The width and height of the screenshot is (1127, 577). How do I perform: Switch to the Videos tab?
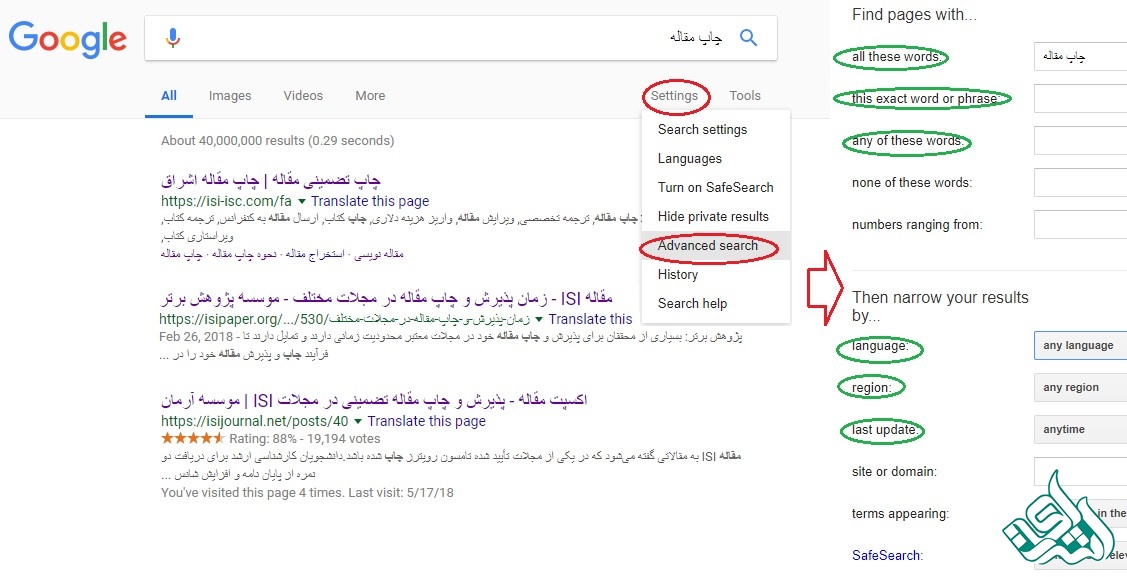pos(303,95)
